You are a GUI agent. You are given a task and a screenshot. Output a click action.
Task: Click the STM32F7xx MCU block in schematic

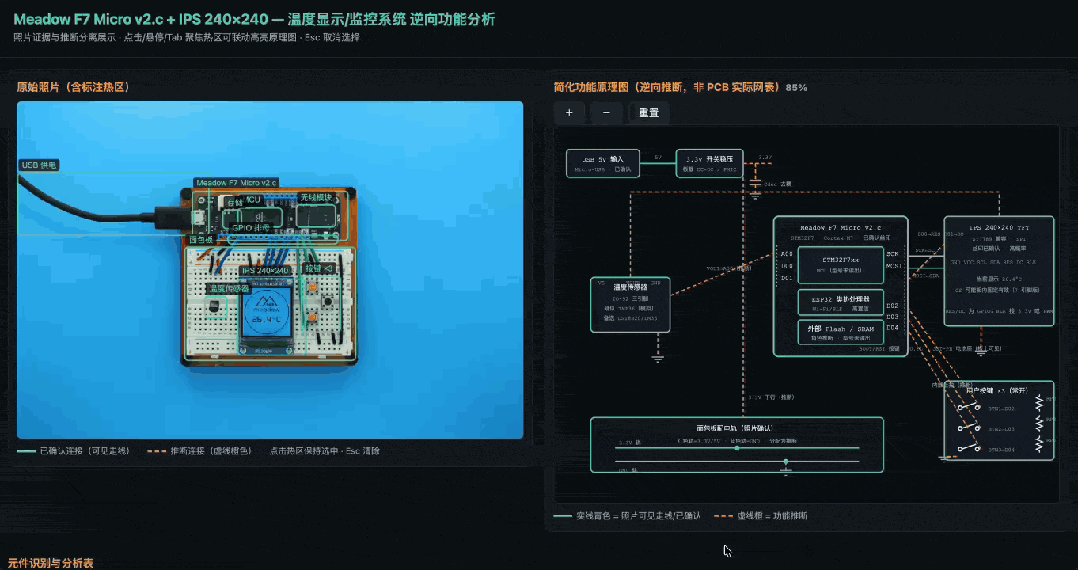click(x=839, y=265)
